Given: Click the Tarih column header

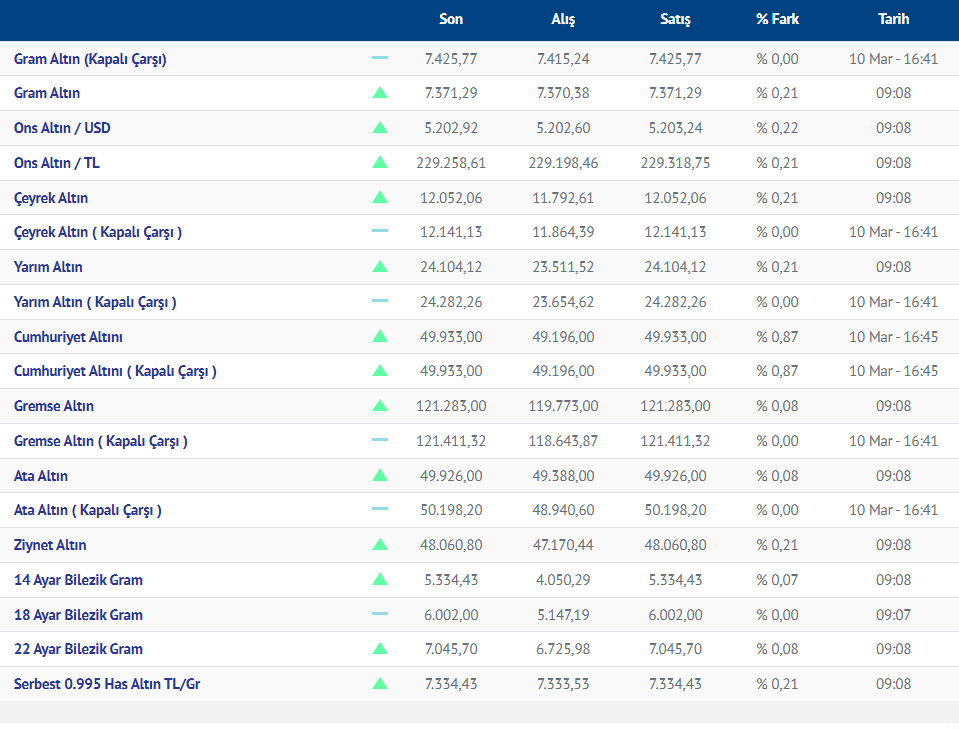Looking at the screenshot, I should point(893,19).
